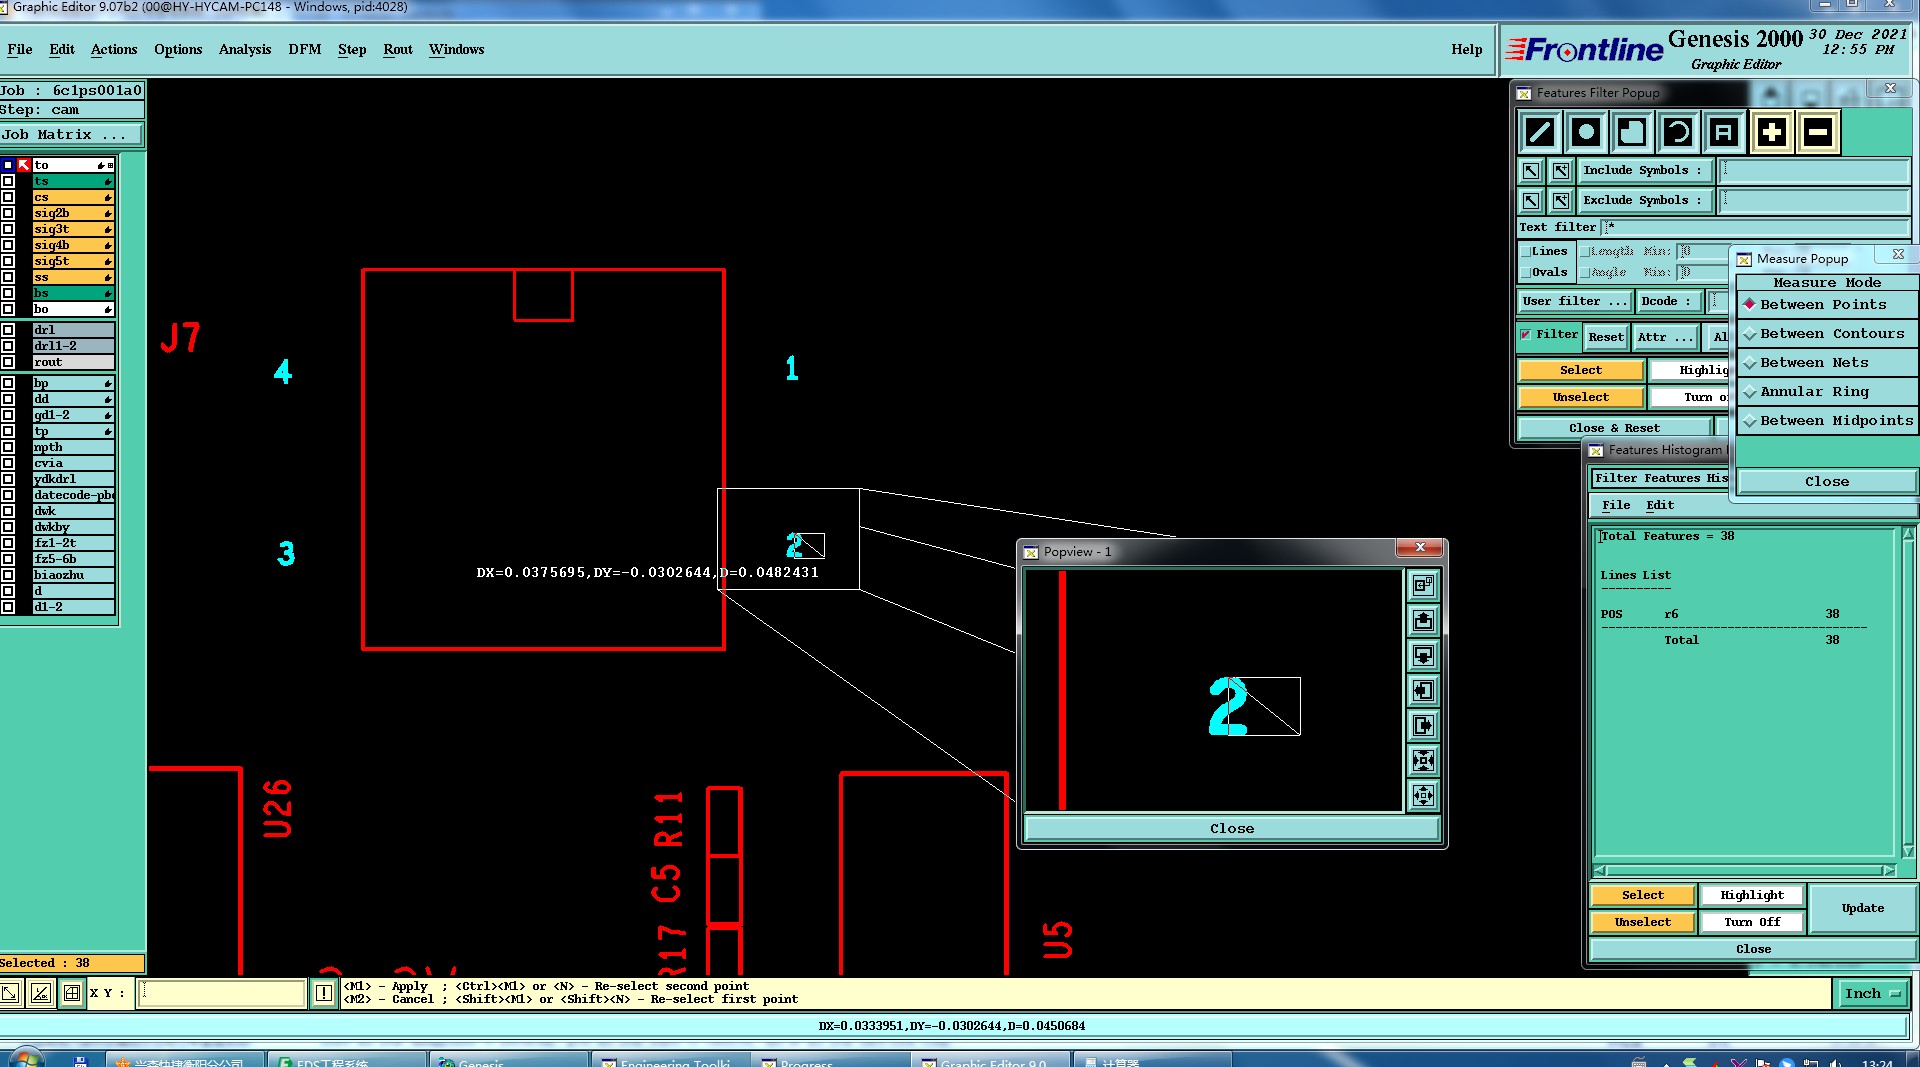Open File menu in Features Histogram
Screen dimensions: 1920x1067
[x=1615, y=505]
